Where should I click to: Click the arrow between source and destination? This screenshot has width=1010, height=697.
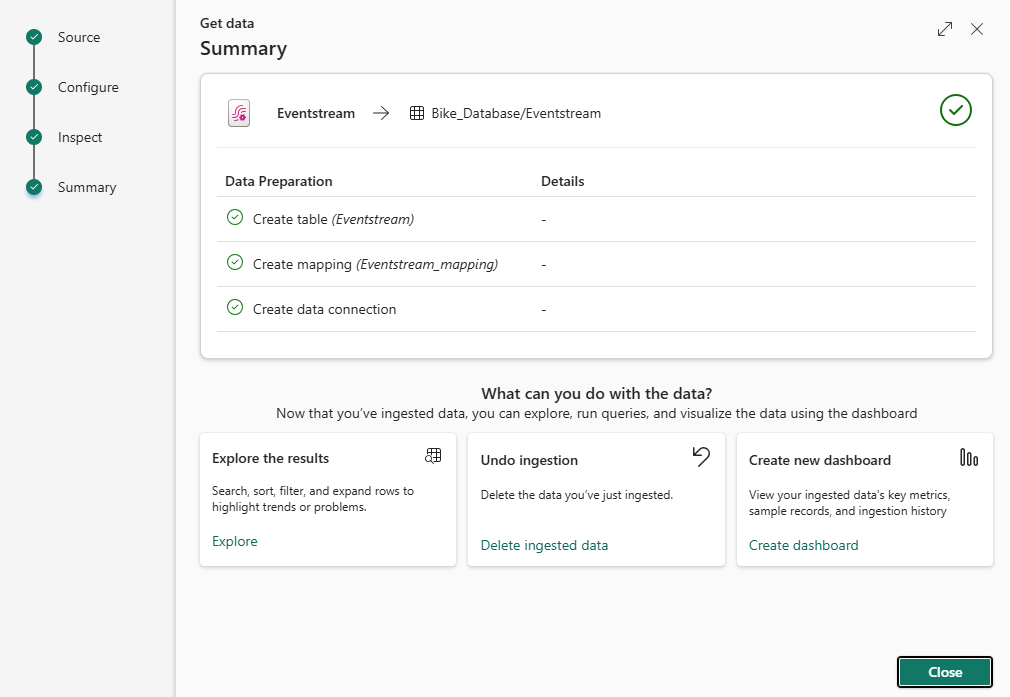381,113
